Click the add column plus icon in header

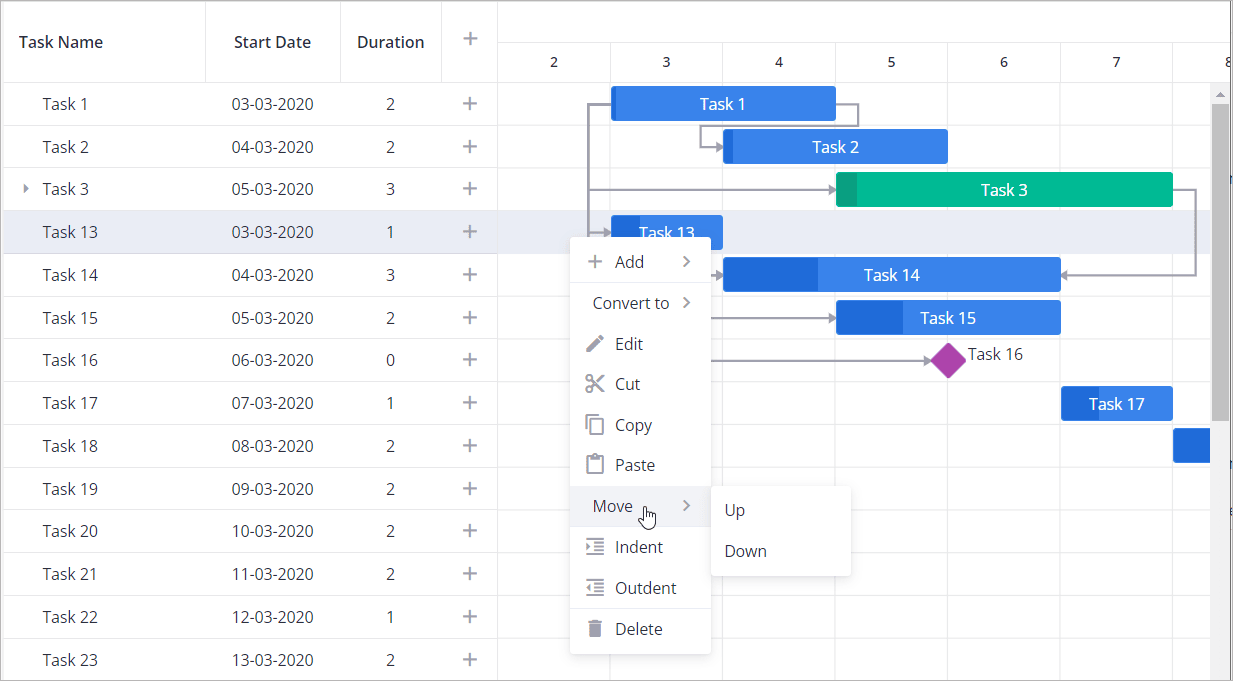point(470,39)
